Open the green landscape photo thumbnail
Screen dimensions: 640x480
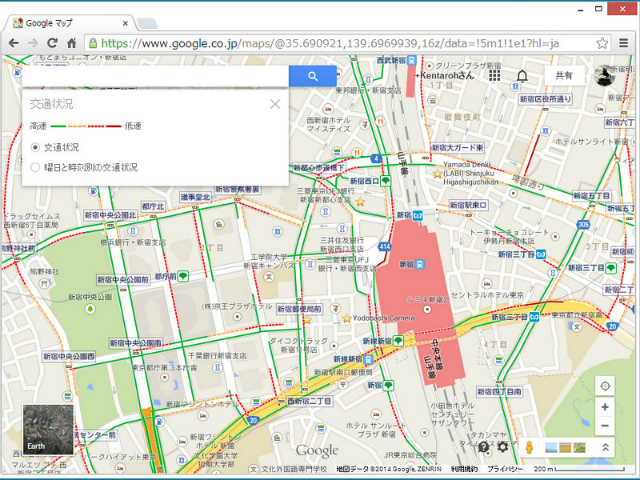pos(580,448)
